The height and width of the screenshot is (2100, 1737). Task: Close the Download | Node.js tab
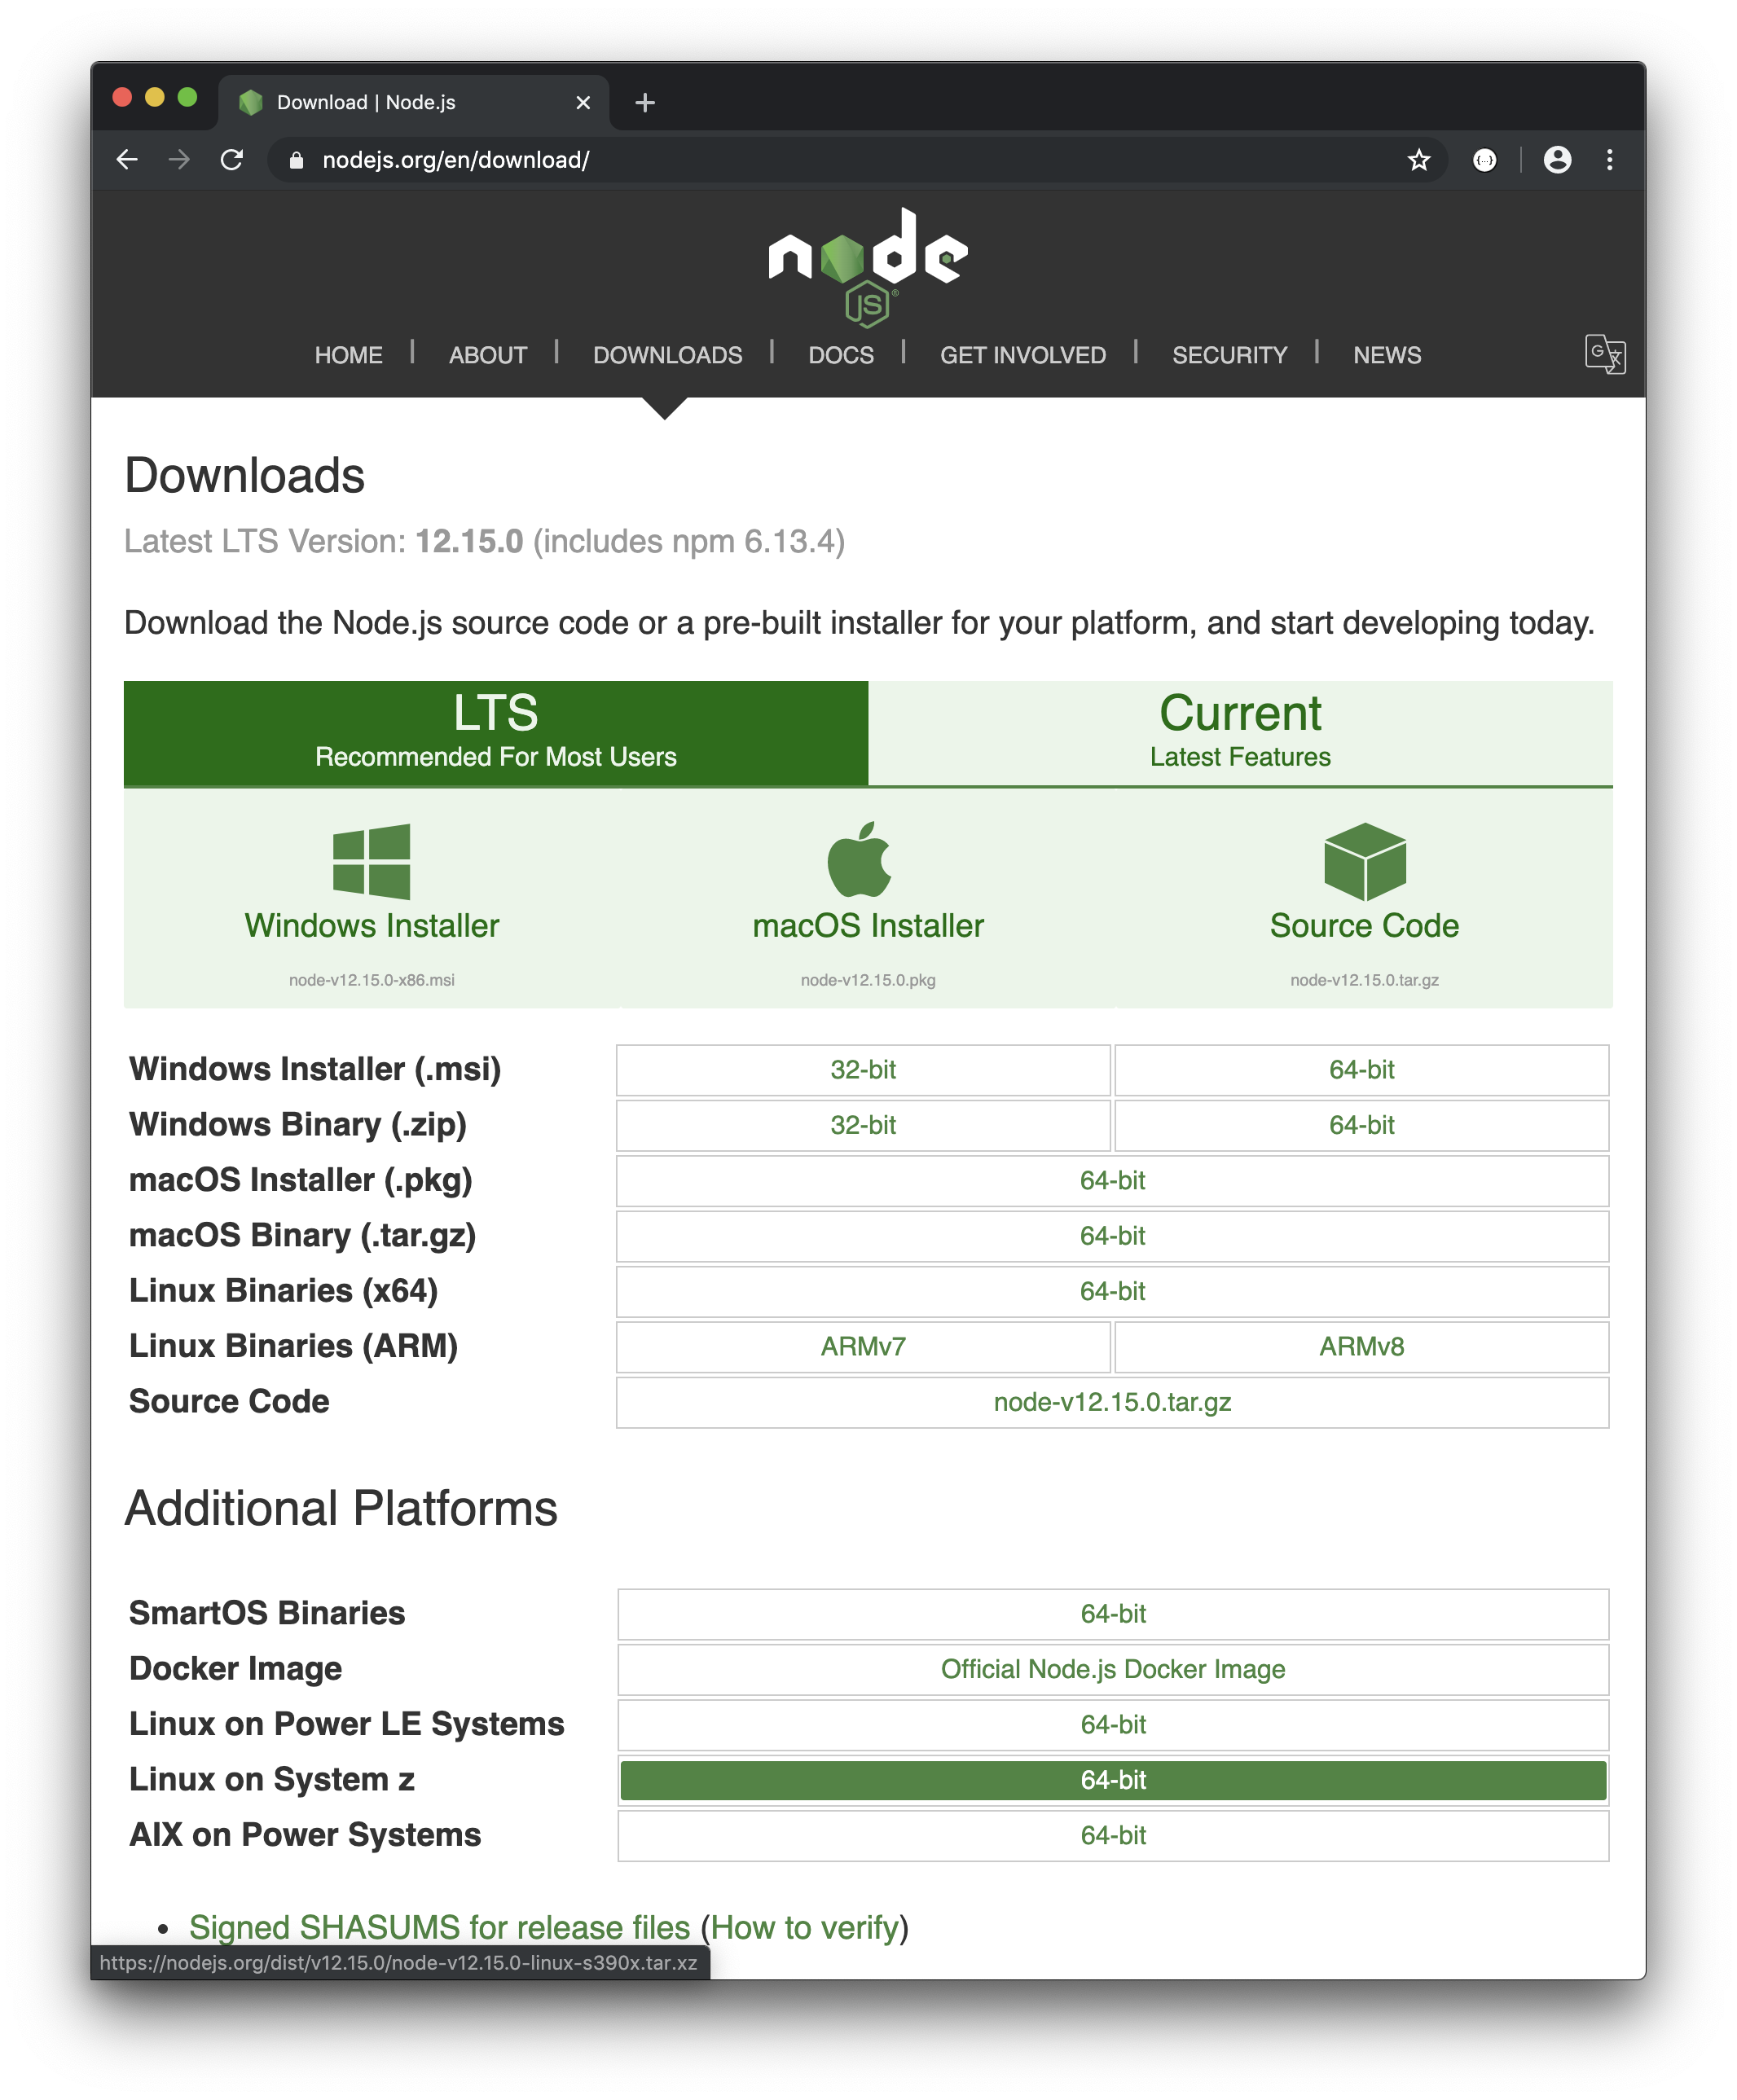pos(583,103)
